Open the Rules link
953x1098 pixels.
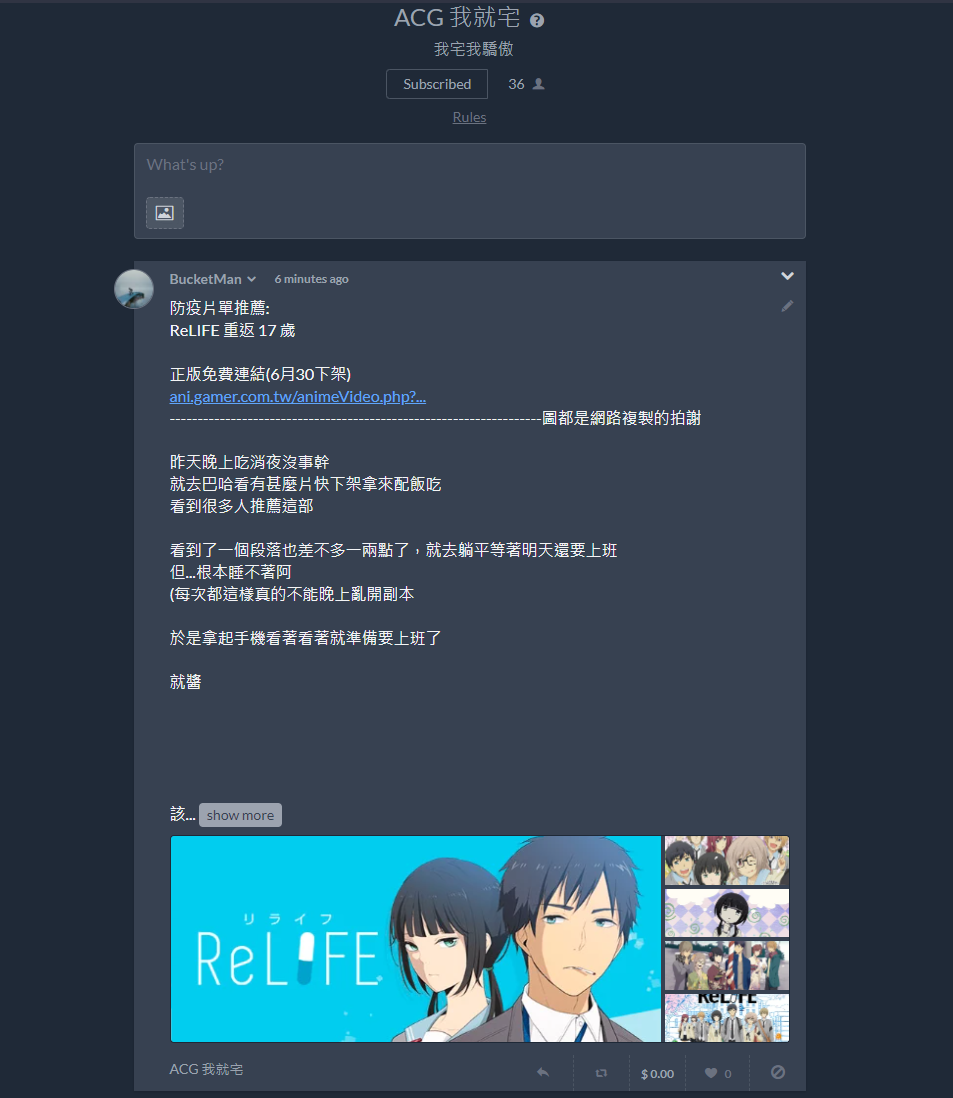pyautogui.click(x=469, y=117)
